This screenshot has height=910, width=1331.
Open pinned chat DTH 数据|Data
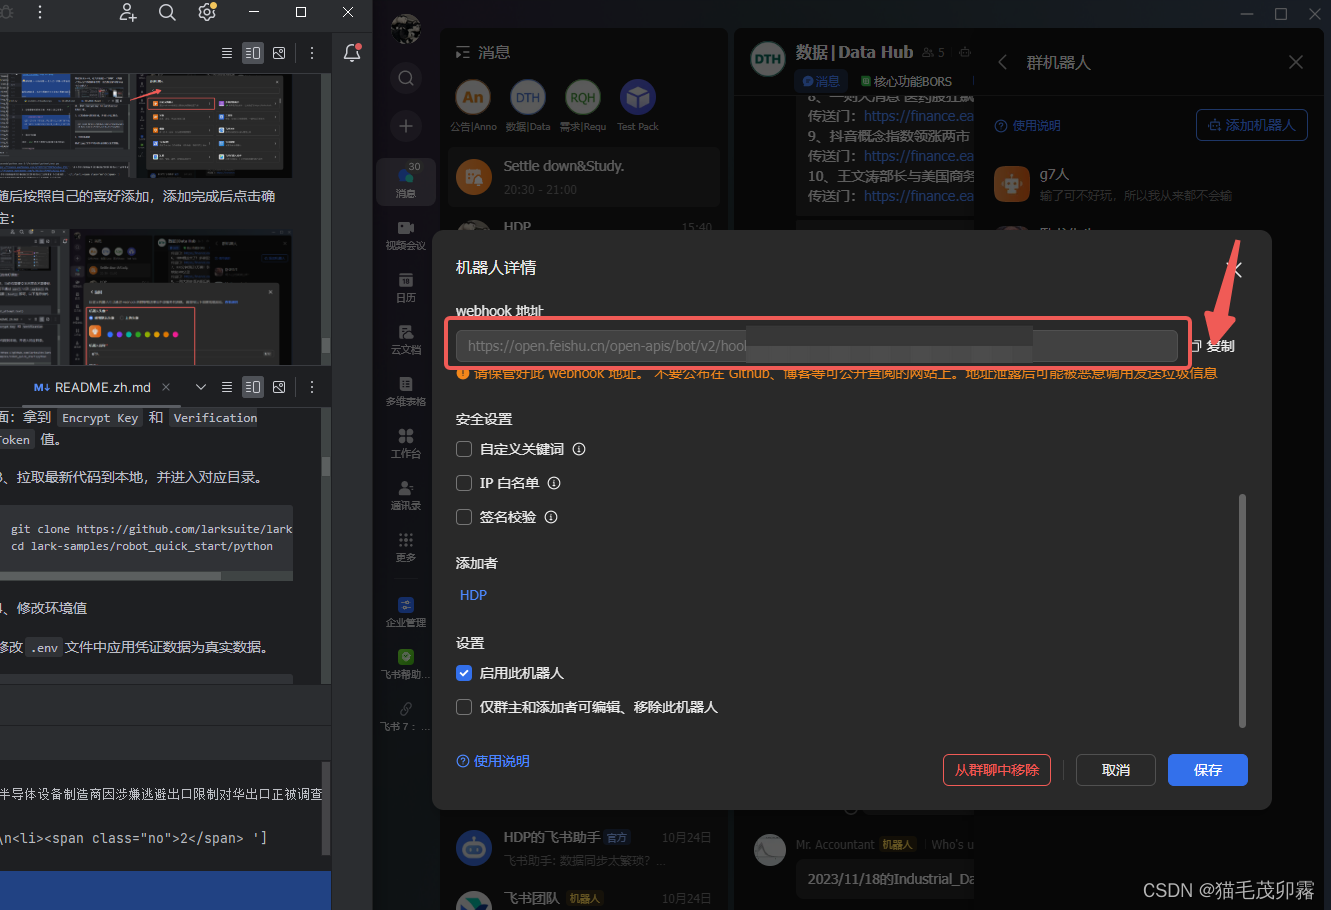tap(528, 106)
